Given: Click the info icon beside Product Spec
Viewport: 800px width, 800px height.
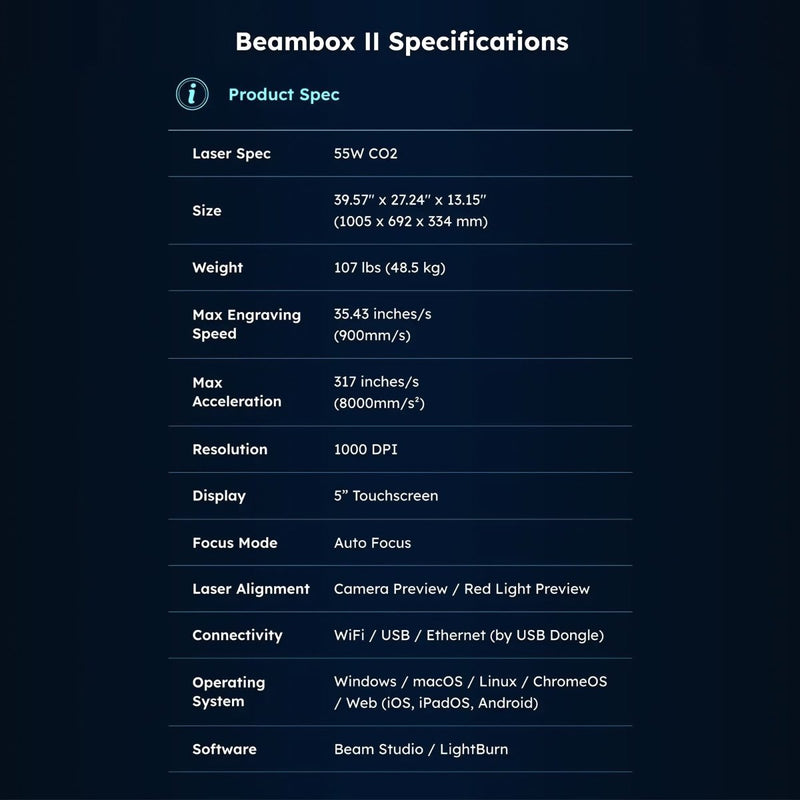Looking at the screenshot, I should click(192, 94).
